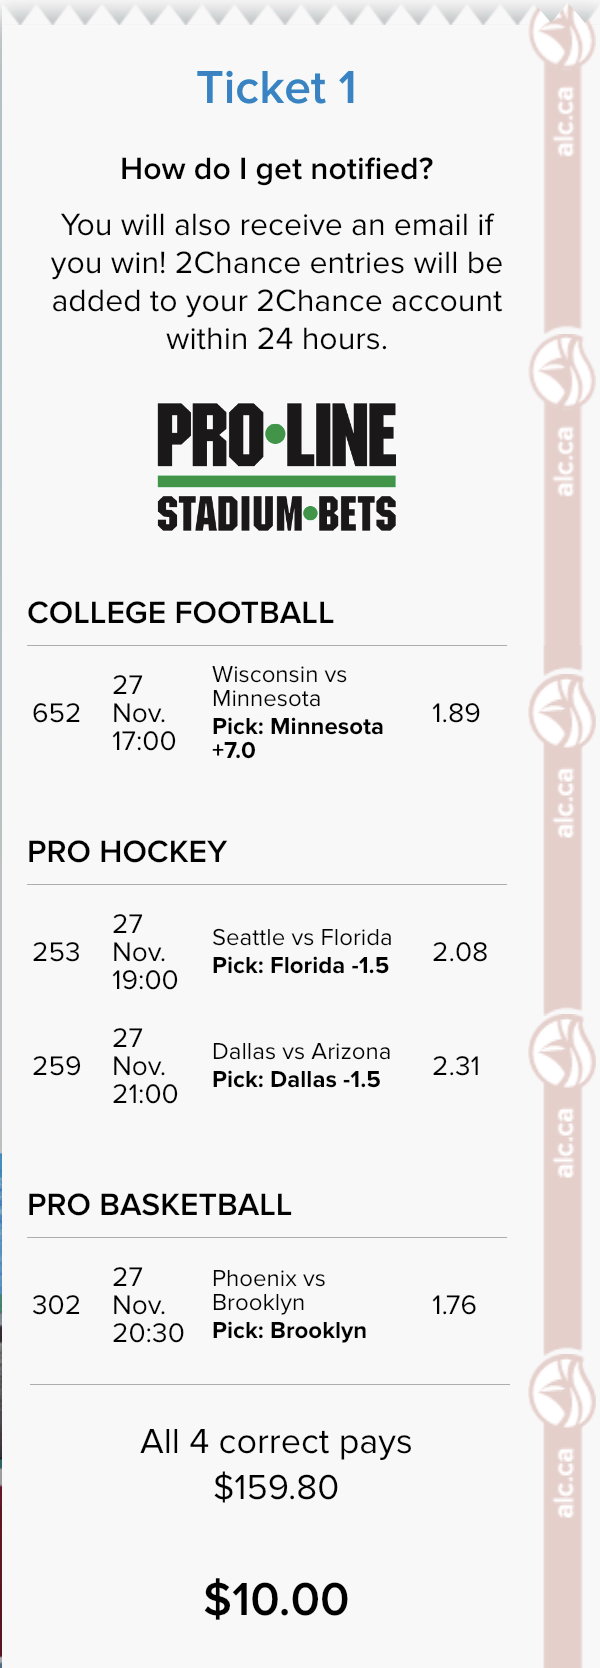Click the PRO HOCKEY section header

(127, 852)
